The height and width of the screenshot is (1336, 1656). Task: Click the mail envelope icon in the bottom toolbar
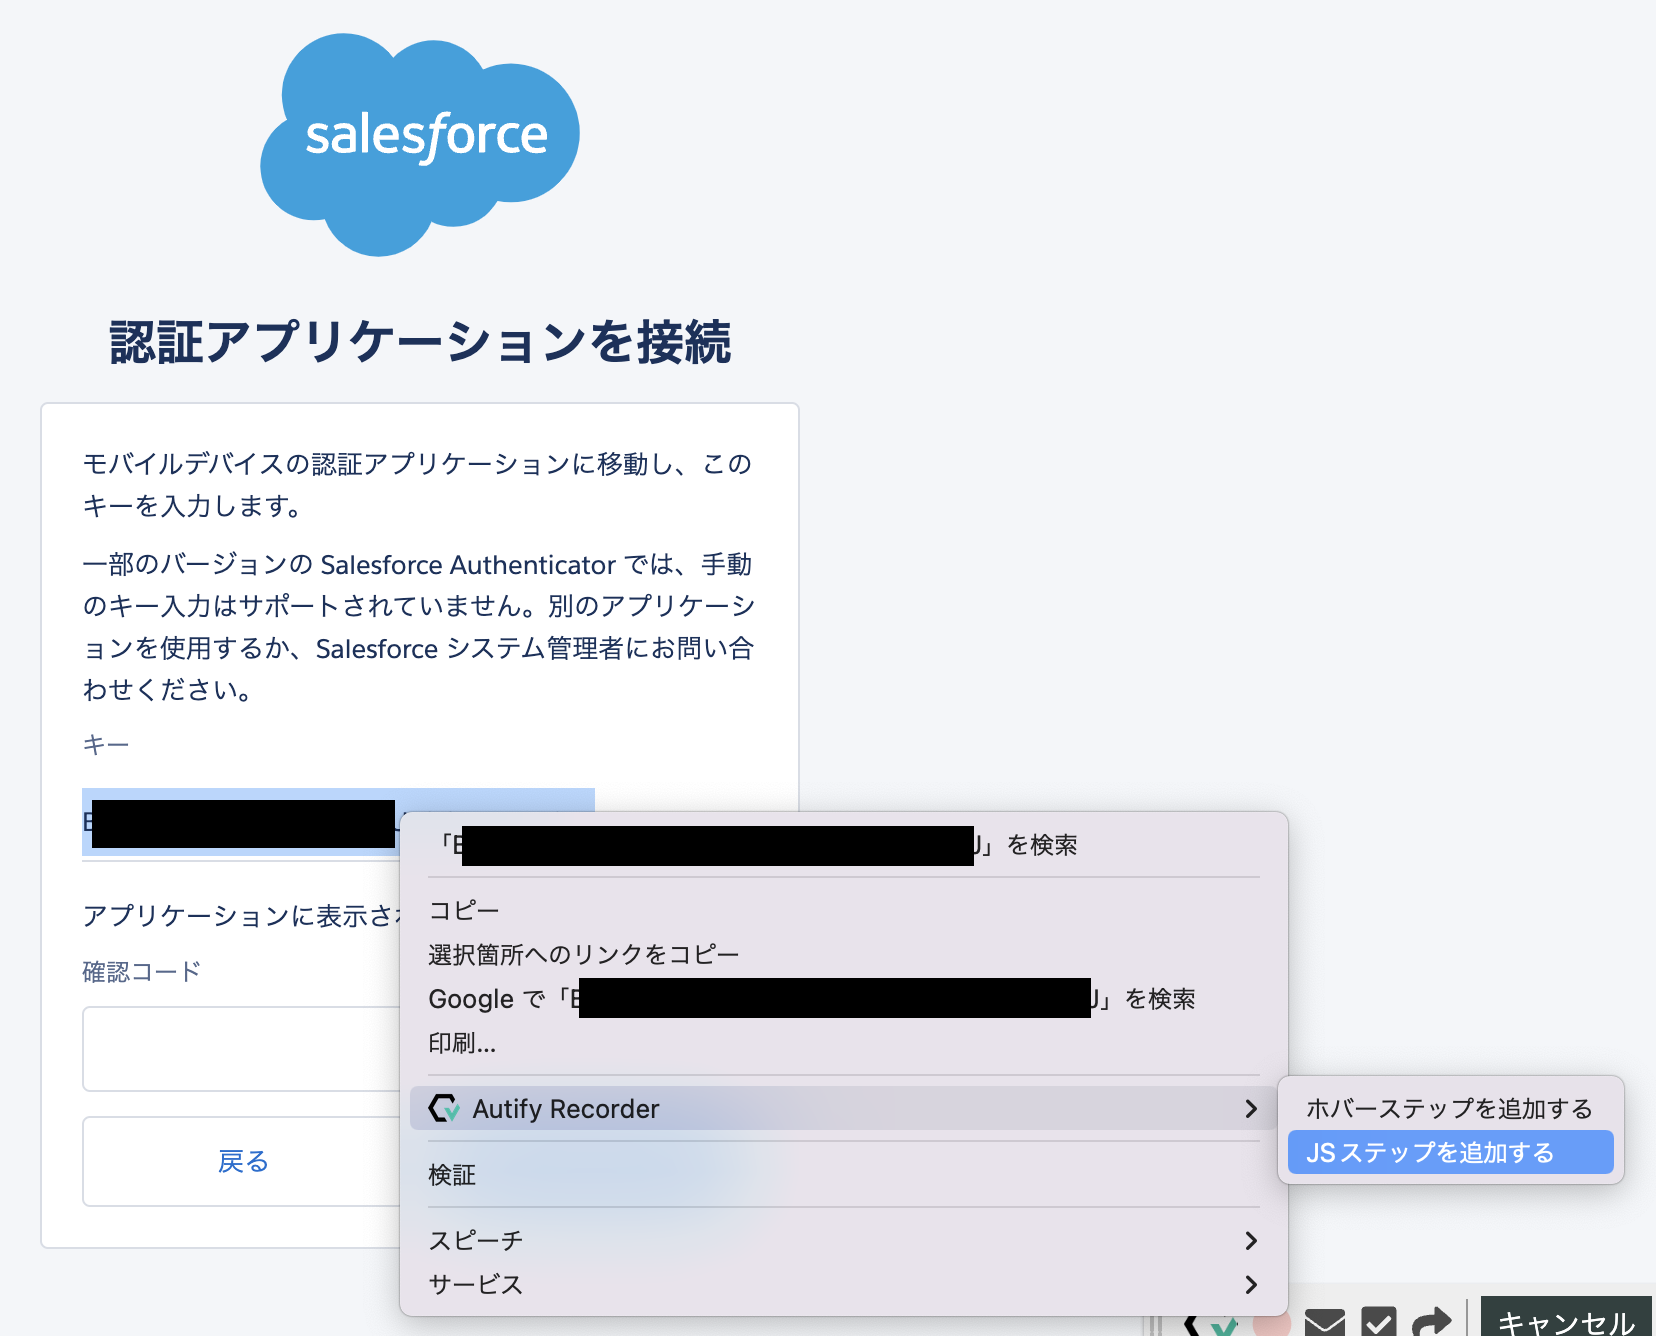click(1326, 1323)
